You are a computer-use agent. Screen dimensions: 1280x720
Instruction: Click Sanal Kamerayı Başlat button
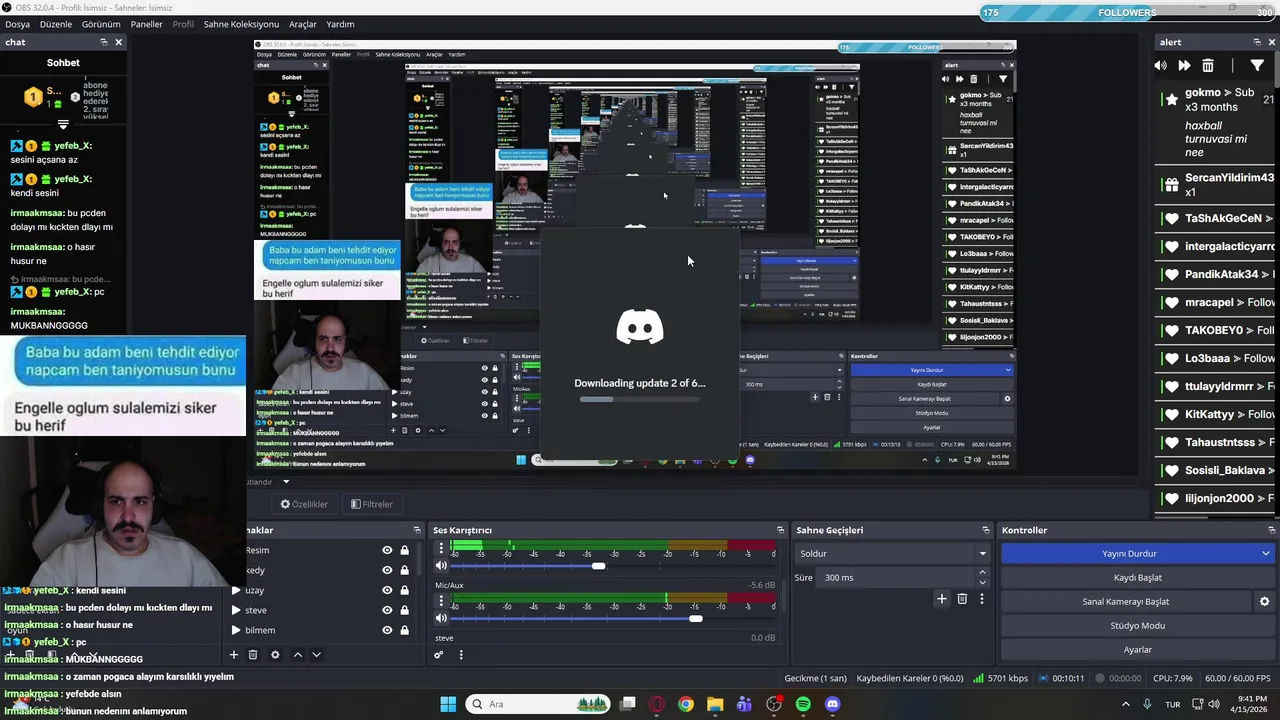tap(1126, 601)
